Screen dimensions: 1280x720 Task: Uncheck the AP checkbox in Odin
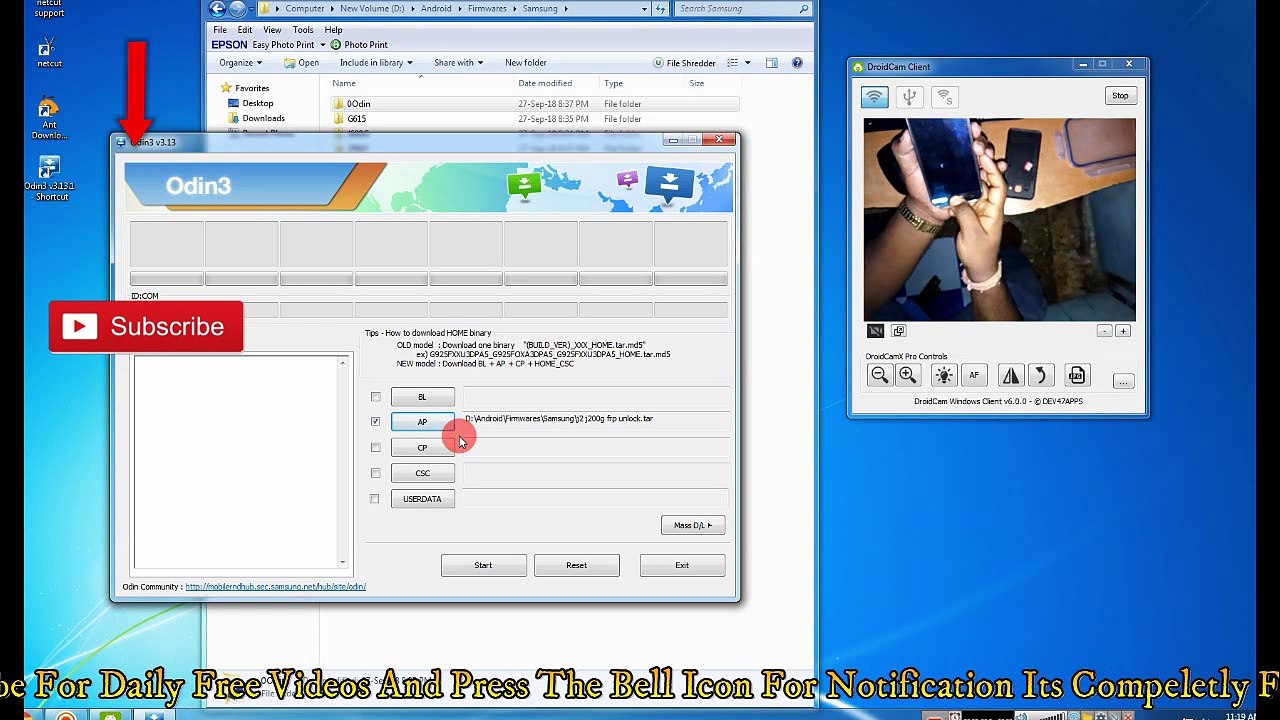pyautogui.click(x=375, y=422)
